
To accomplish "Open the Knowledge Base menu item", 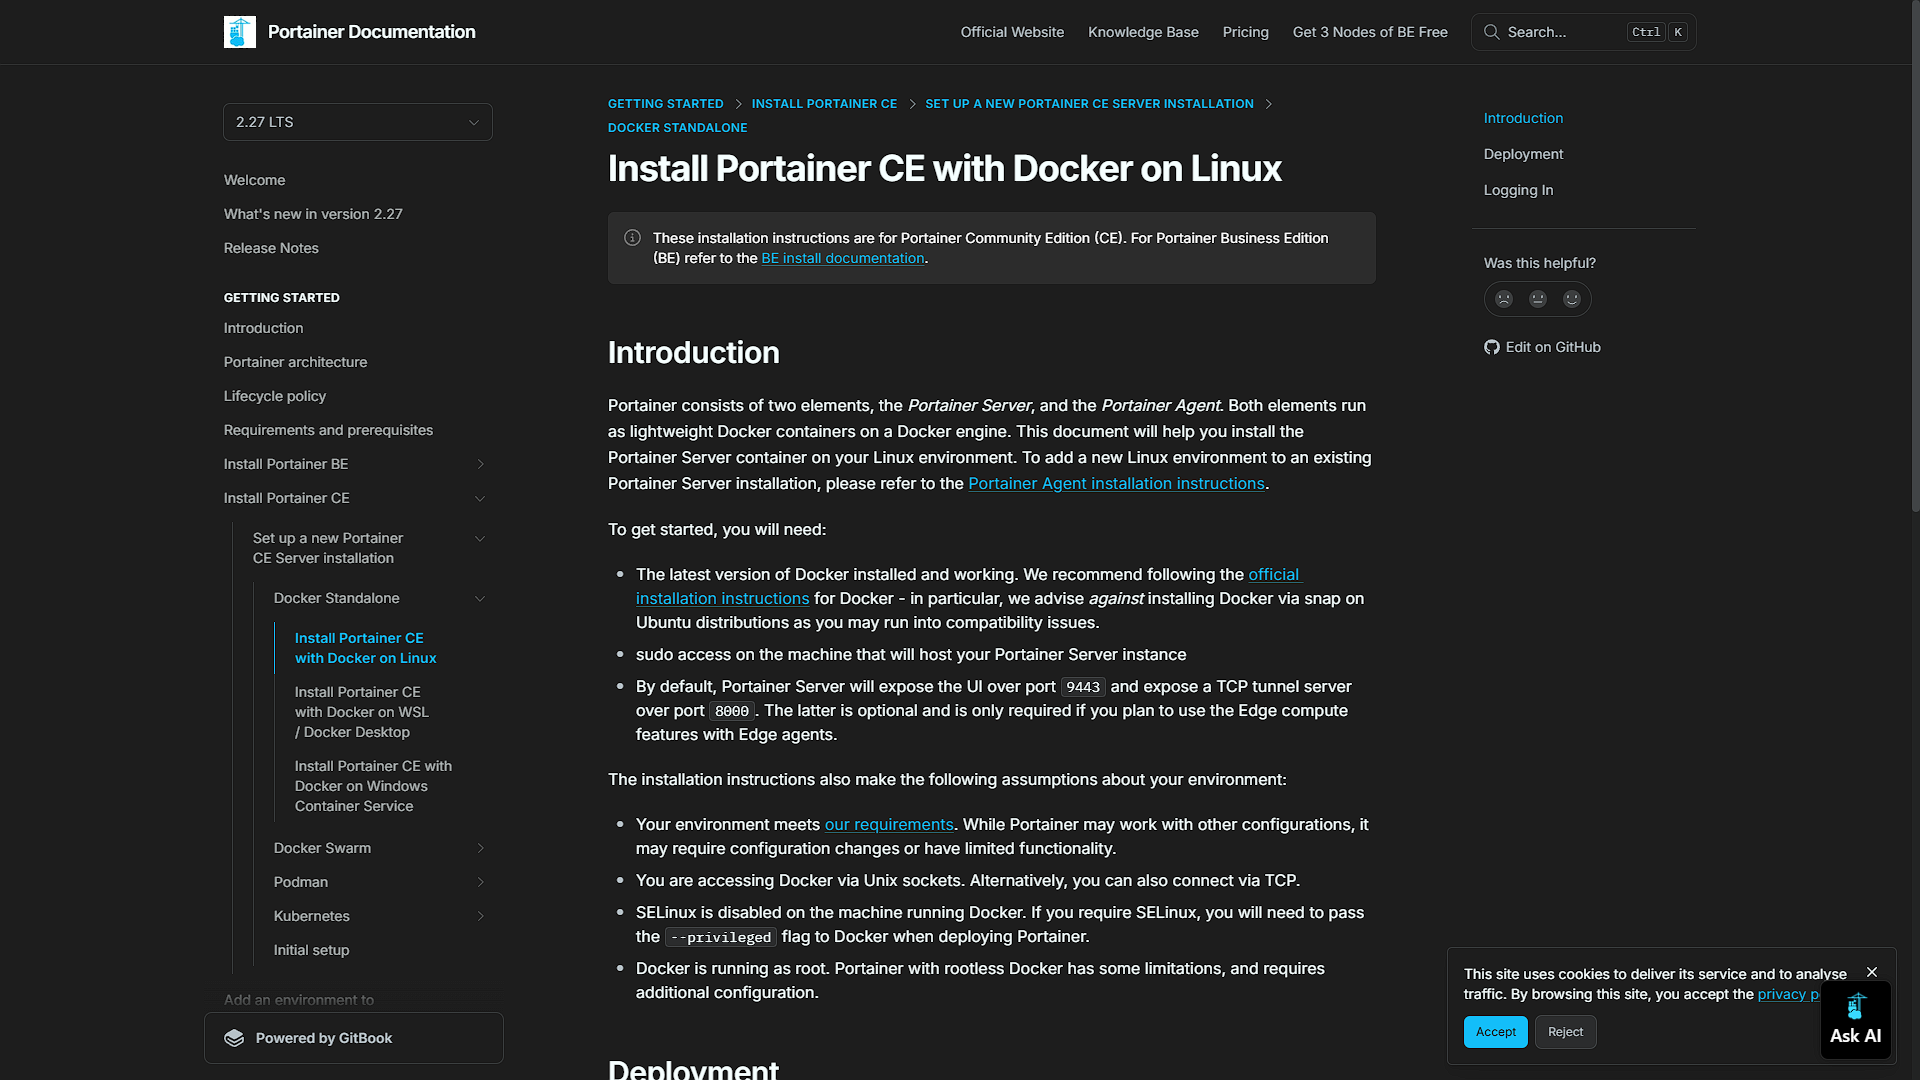I will (1143, 32).
